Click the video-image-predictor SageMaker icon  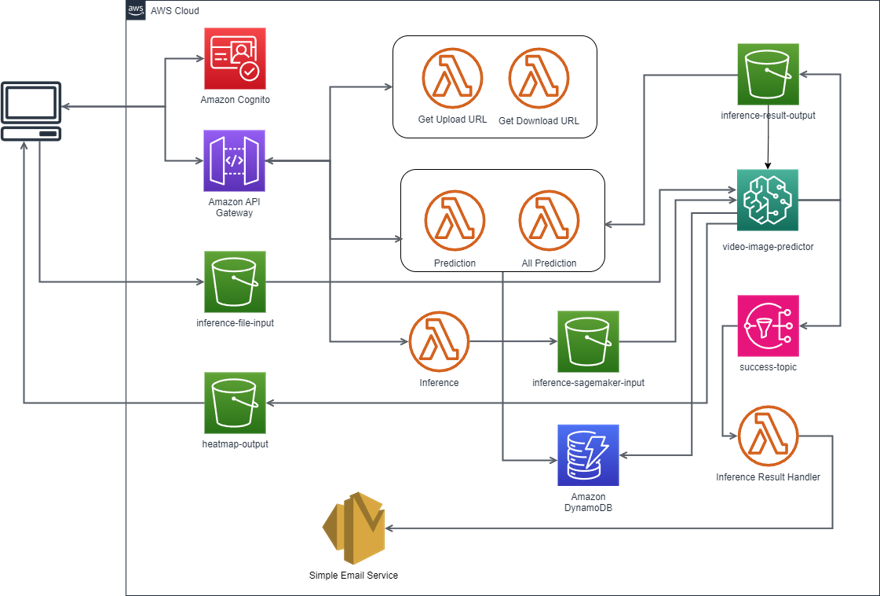point(768,200)
